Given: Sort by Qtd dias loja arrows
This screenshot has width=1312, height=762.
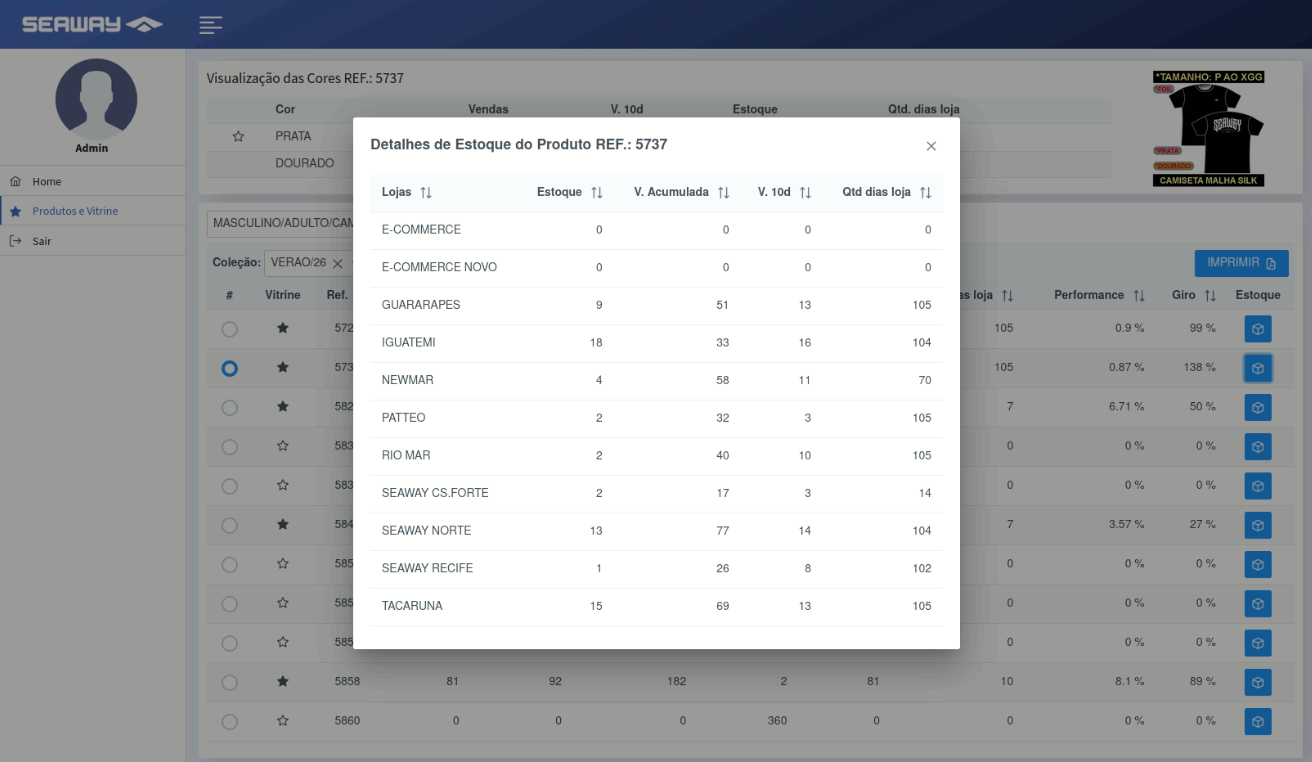Looking at the screenshot, I should point(925,192).
